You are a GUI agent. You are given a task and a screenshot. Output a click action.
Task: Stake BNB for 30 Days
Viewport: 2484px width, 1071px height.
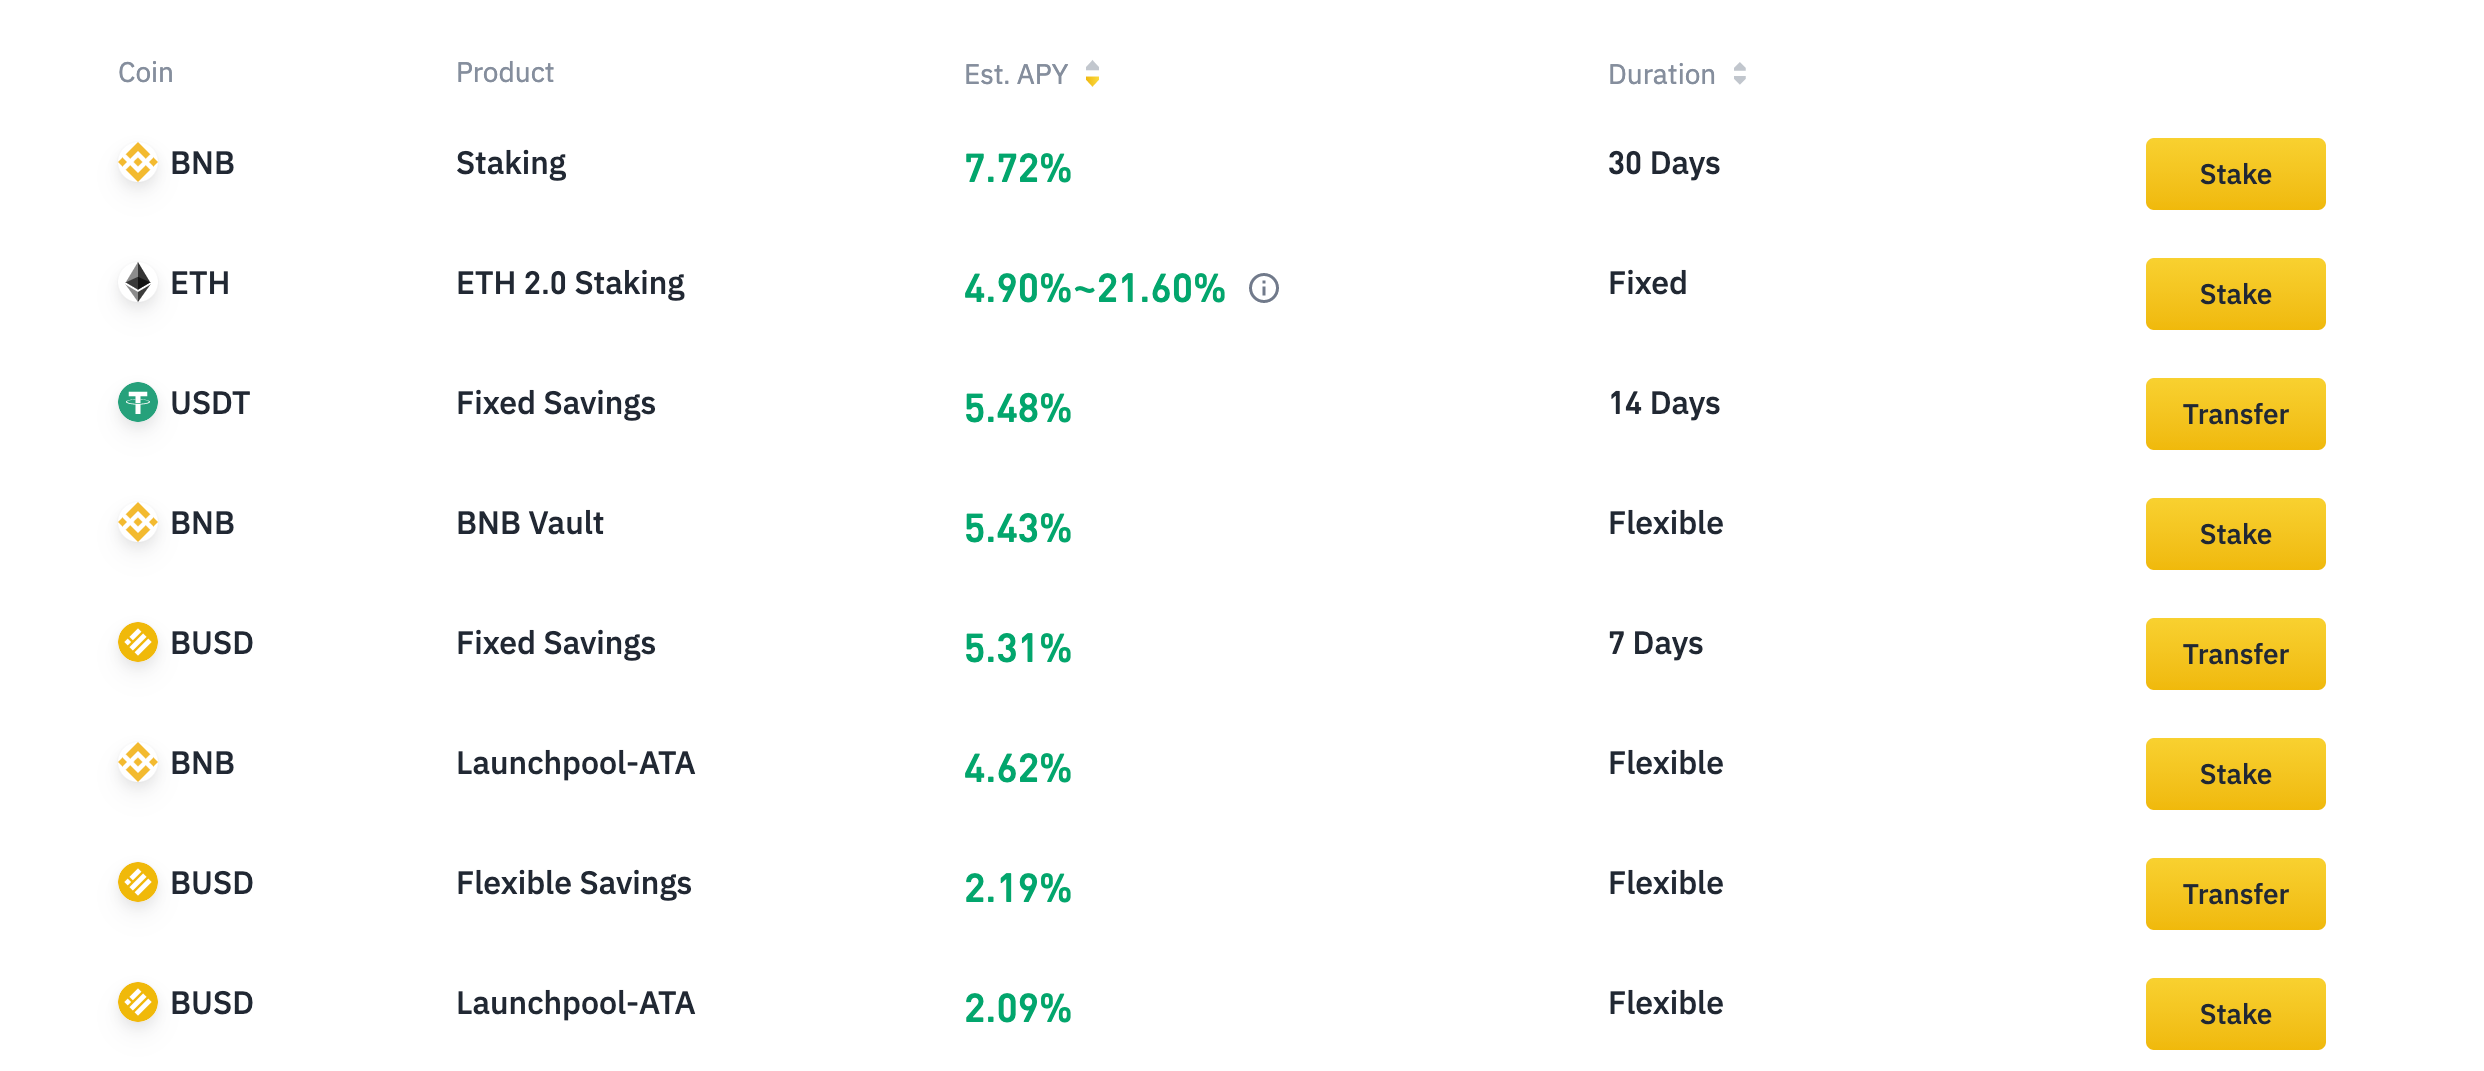tap(2235, 174)
